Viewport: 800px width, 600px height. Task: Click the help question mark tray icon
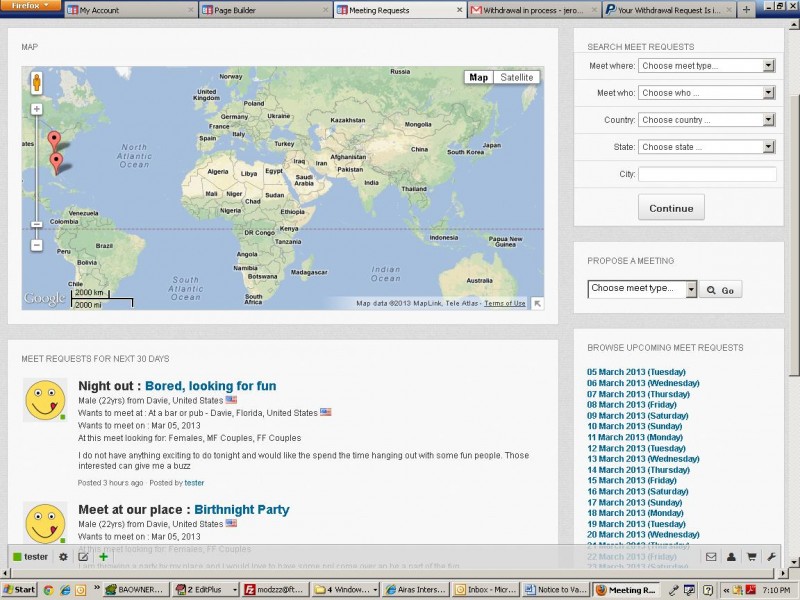click(x=708, y=590)
